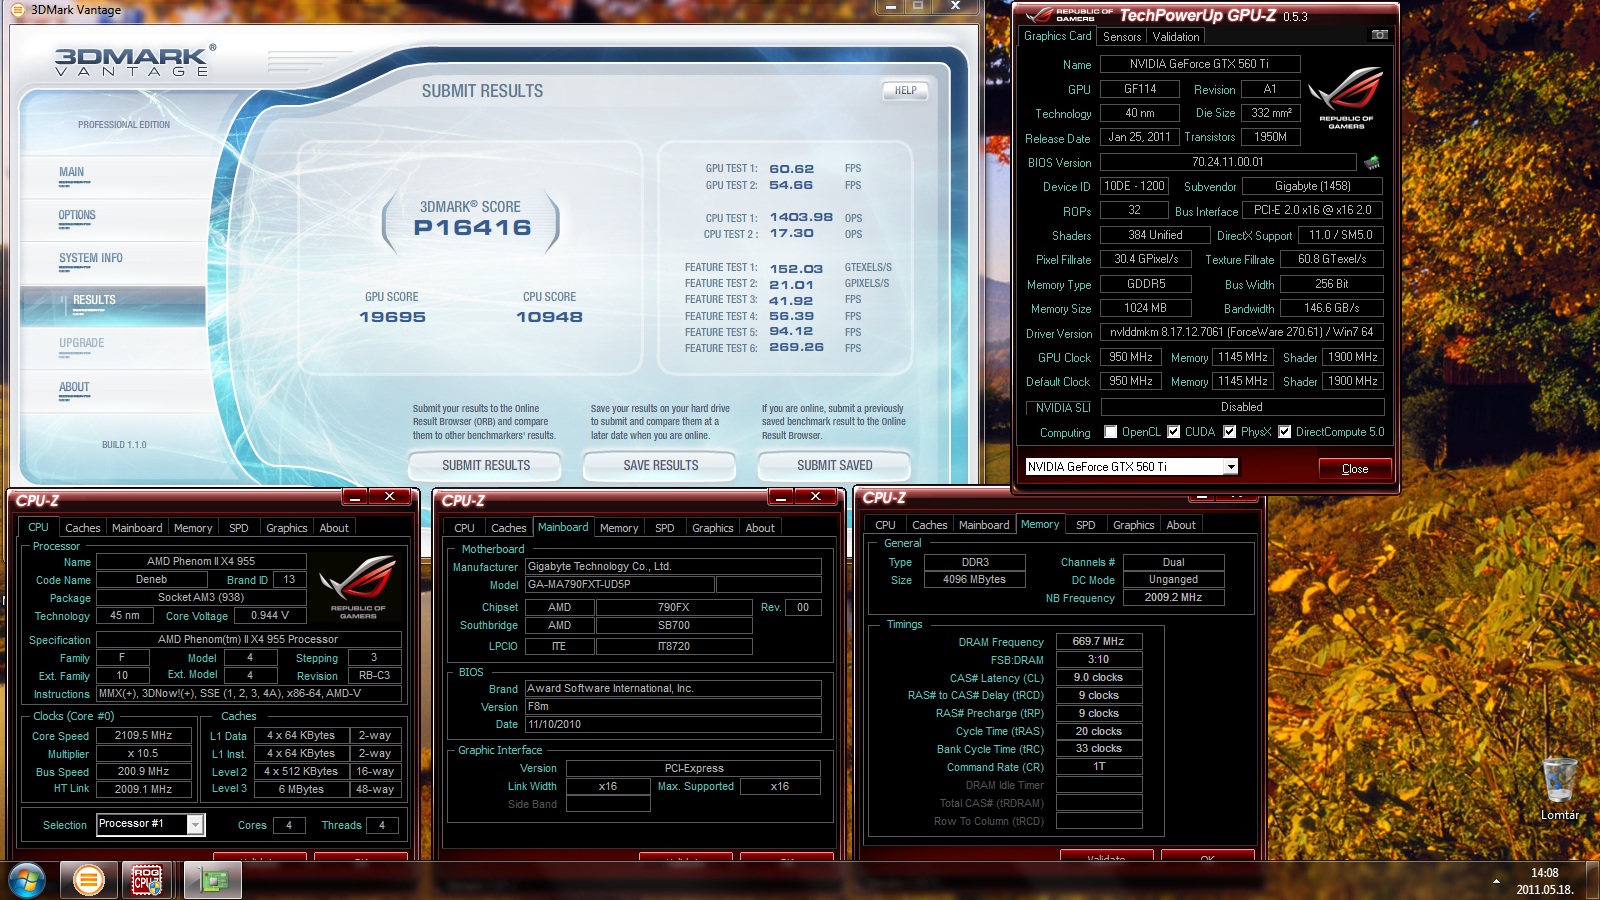Click the GPU-Z Name field with GTX 560 Ti
The height and width of the screenshot is (900, 1600).
[1200, 64]
